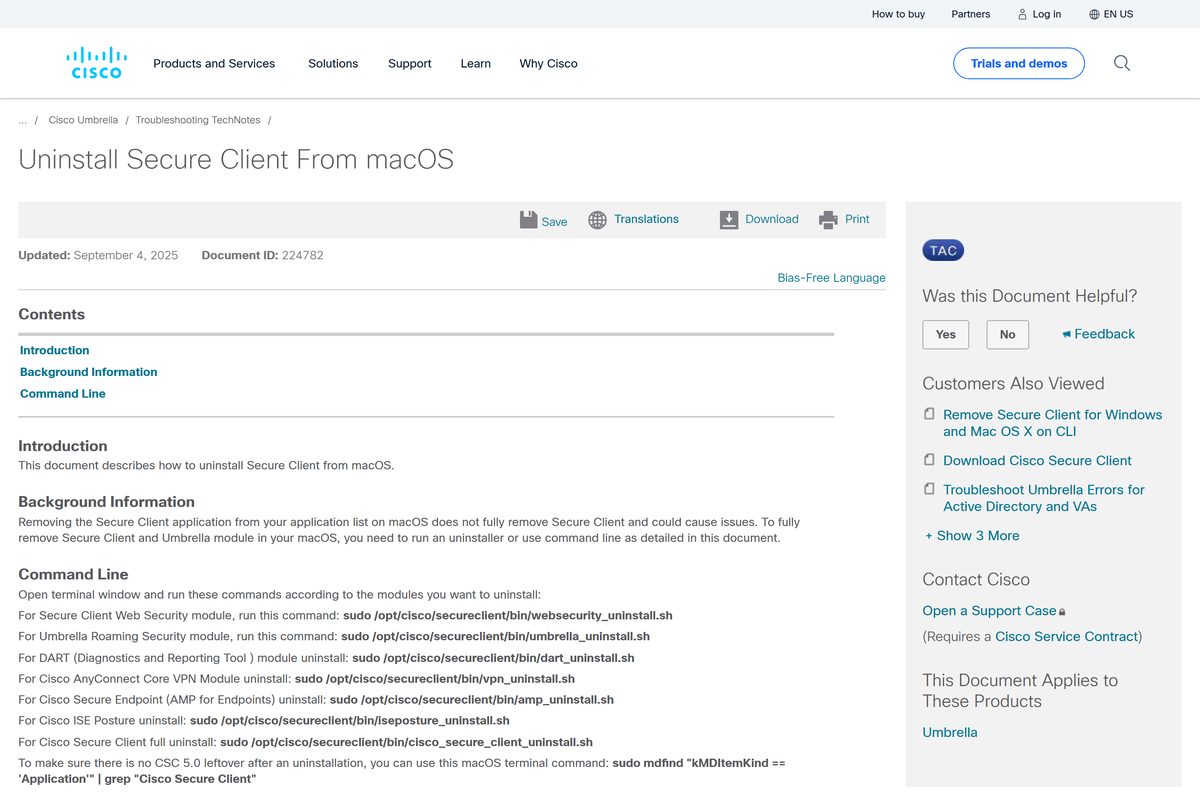Click the EN US globe icon

click(1094, 14)
